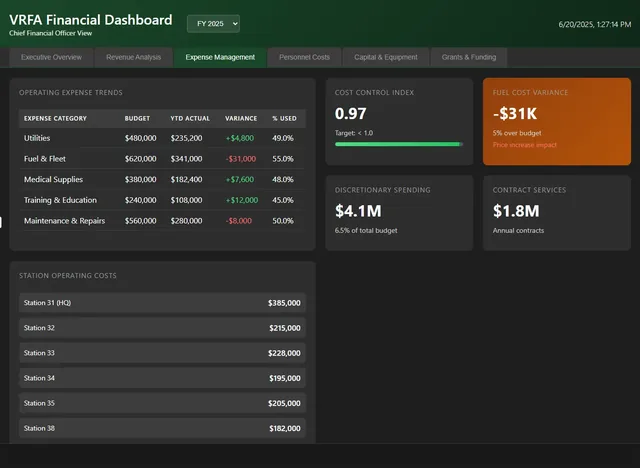Go to the Personnel Costs tab
640x468 pixels.
[x=304, y=57]
